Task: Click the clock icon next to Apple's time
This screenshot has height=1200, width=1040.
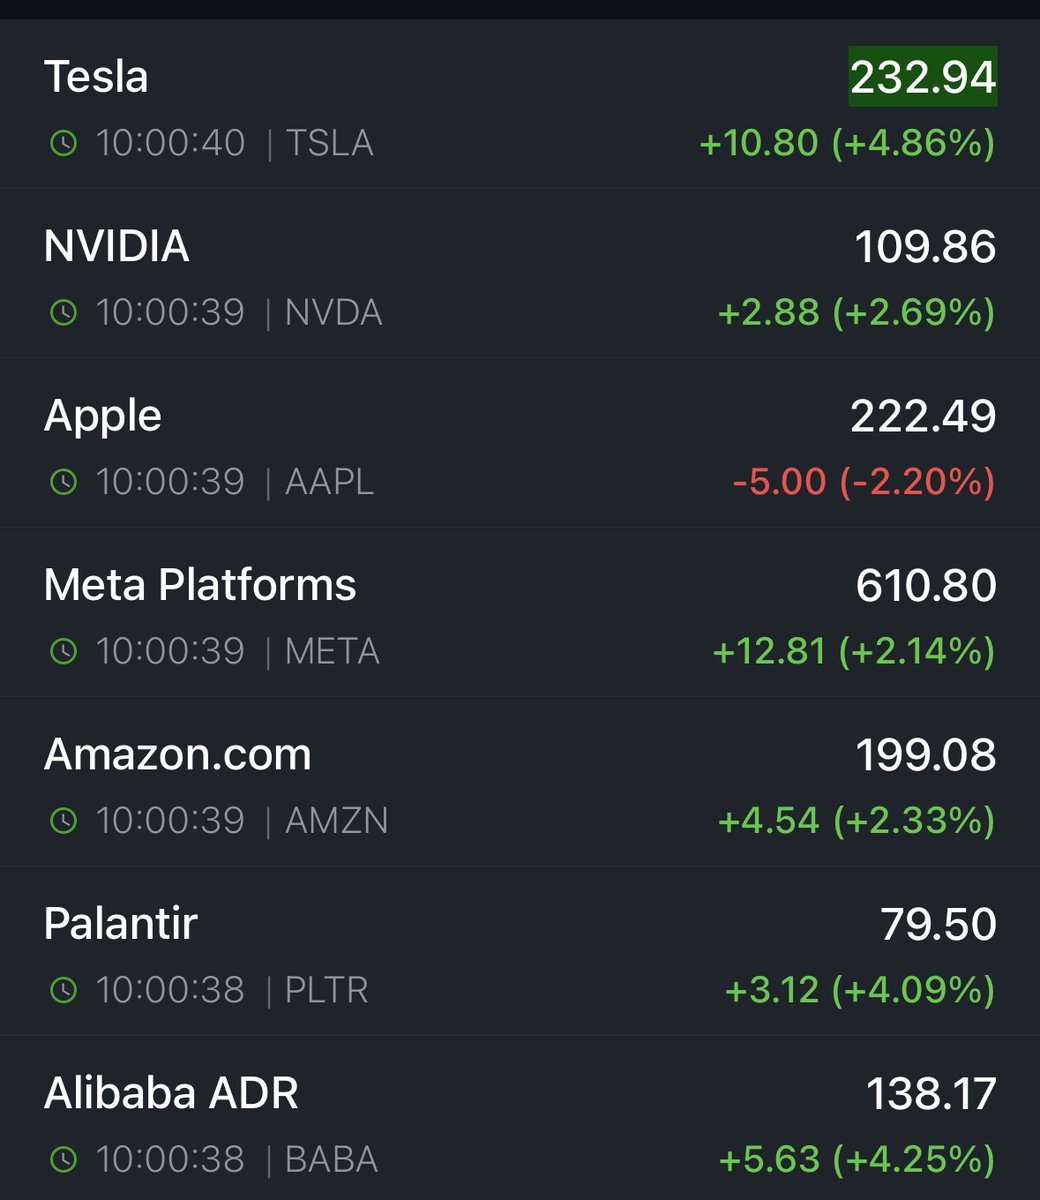Action: click(62, 482)
